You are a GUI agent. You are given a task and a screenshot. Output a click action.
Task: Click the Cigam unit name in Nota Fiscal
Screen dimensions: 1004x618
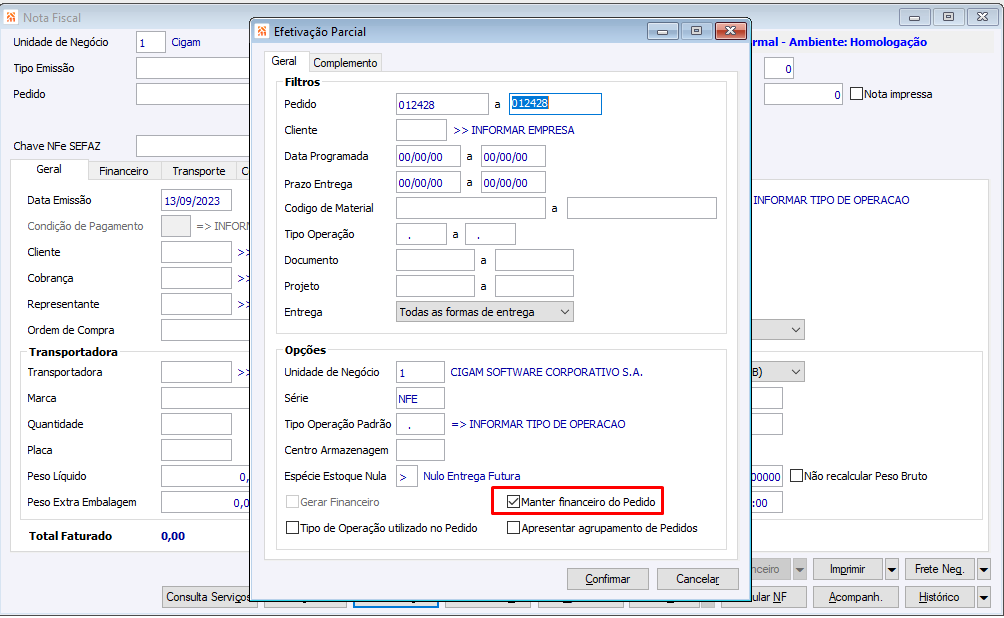(x=186, y=42)
